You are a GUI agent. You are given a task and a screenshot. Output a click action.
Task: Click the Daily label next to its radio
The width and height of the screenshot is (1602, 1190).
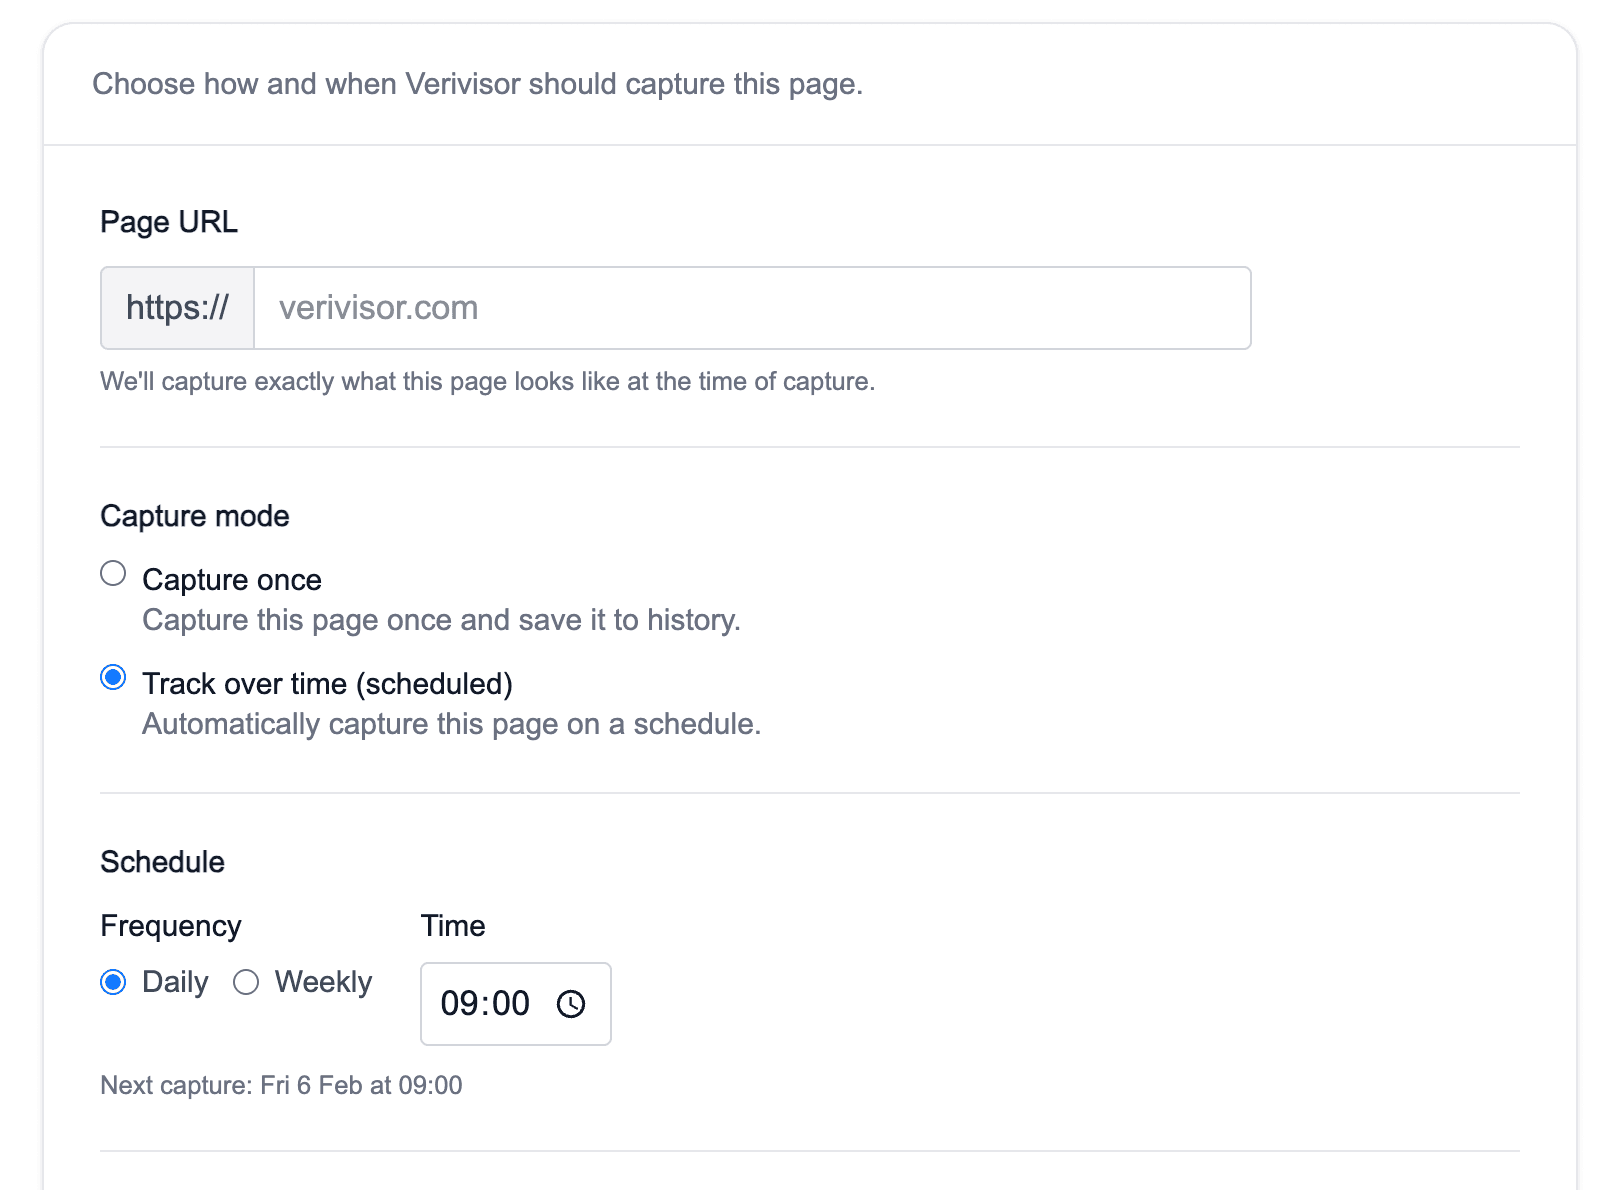coord(175,982)
